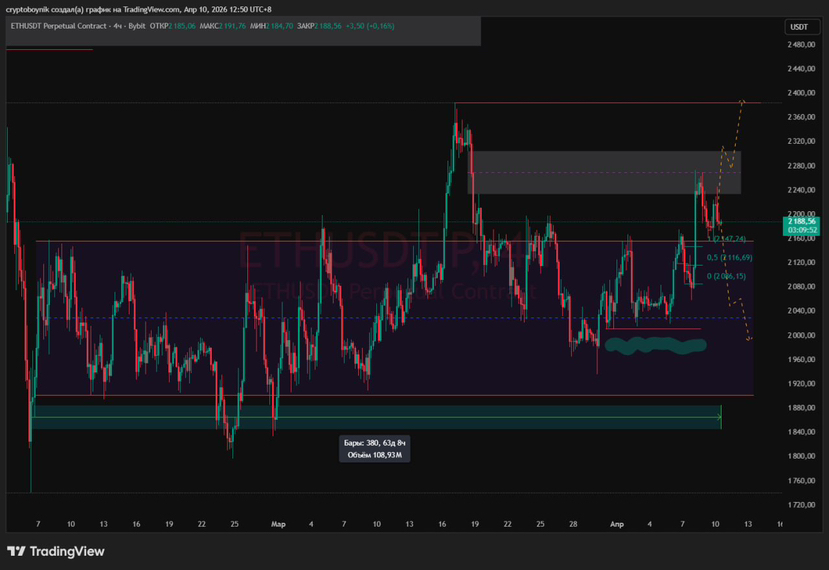Select the Fibonacci 0.5 level label
This screenshot has width=829, height=570.
coord(731,258)
